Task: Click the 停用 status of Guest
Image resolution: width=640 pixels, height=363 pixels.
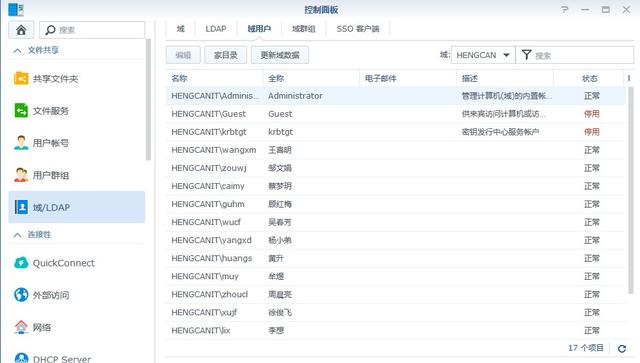Action: (x=591, y=114)
